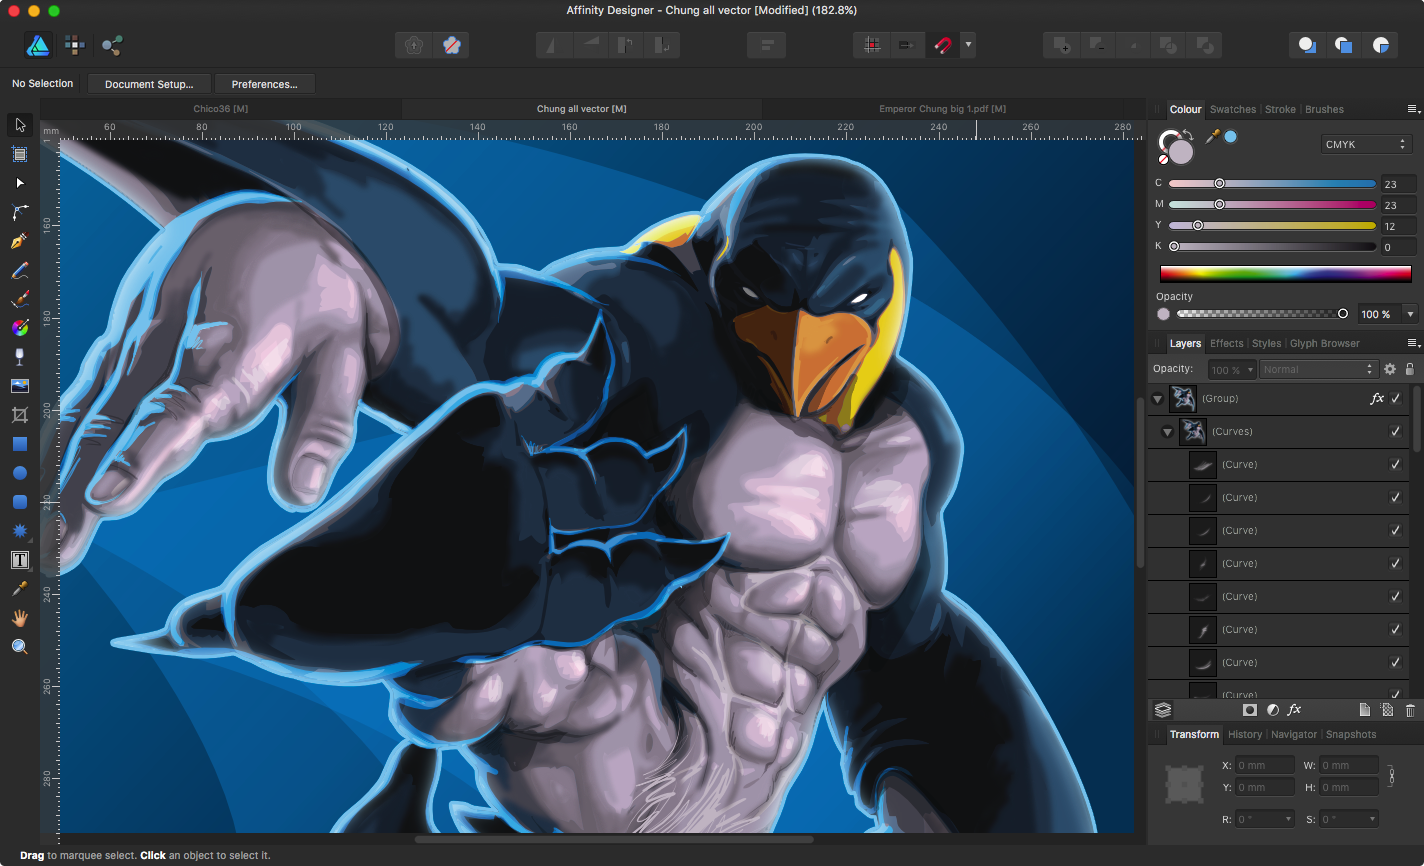Click the Delete Layer trash icon
This screenshot has height=866, width=1424.
(1410, 710)
